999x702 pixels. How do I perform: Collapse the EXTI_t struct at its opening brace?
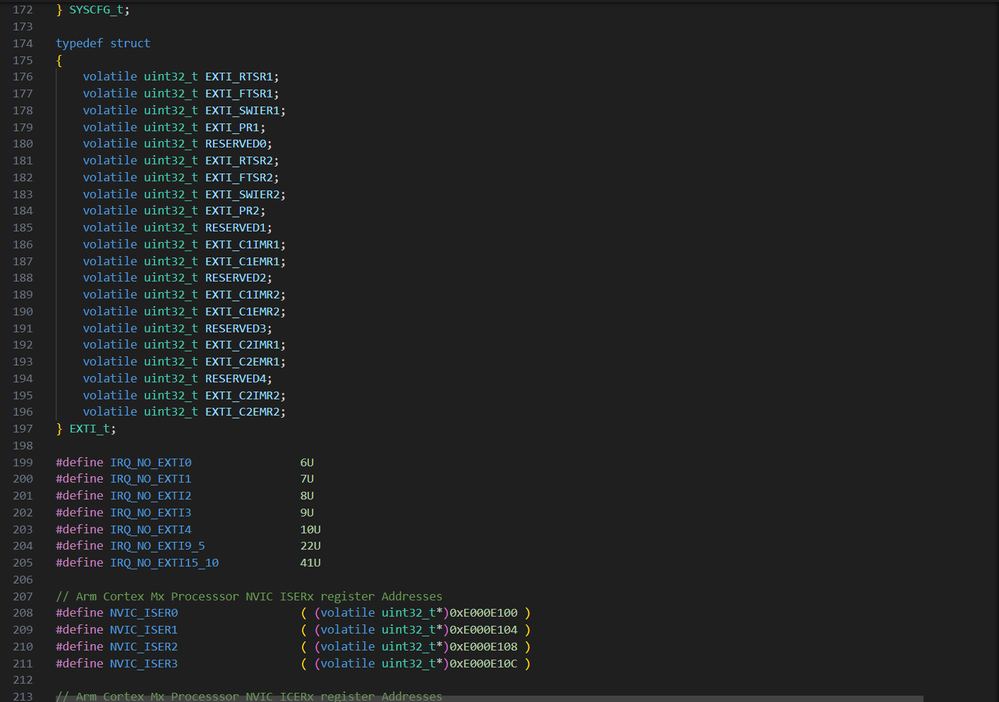[59, 61]
